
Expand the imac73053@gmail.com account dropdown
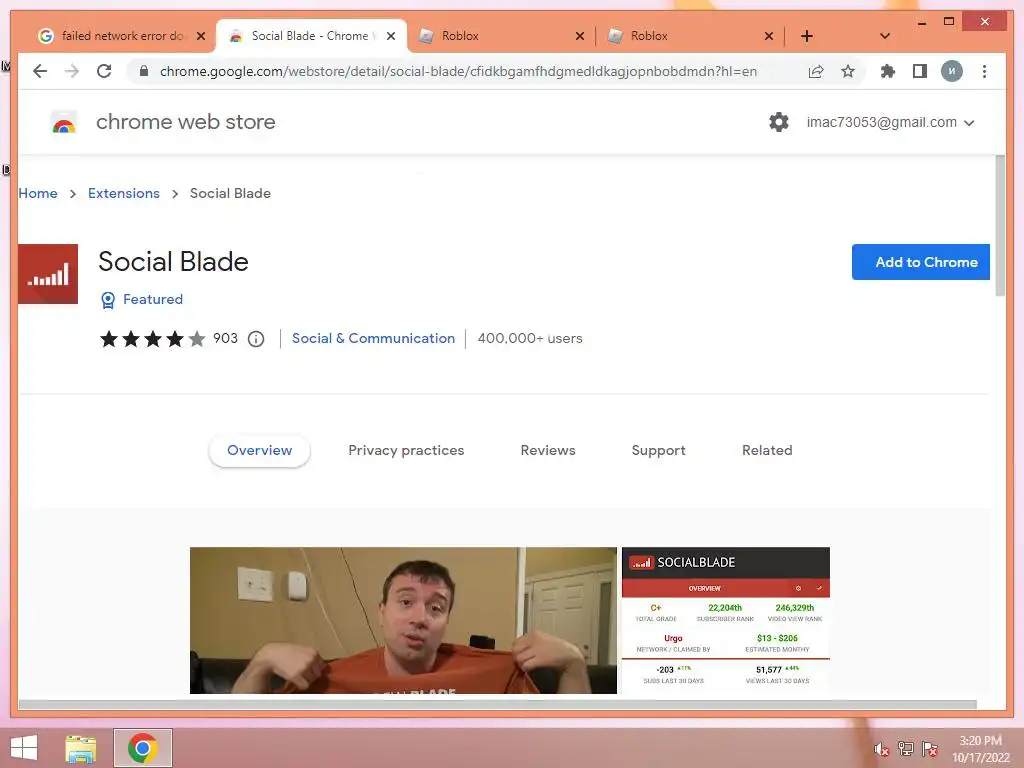tap(891, 122)
